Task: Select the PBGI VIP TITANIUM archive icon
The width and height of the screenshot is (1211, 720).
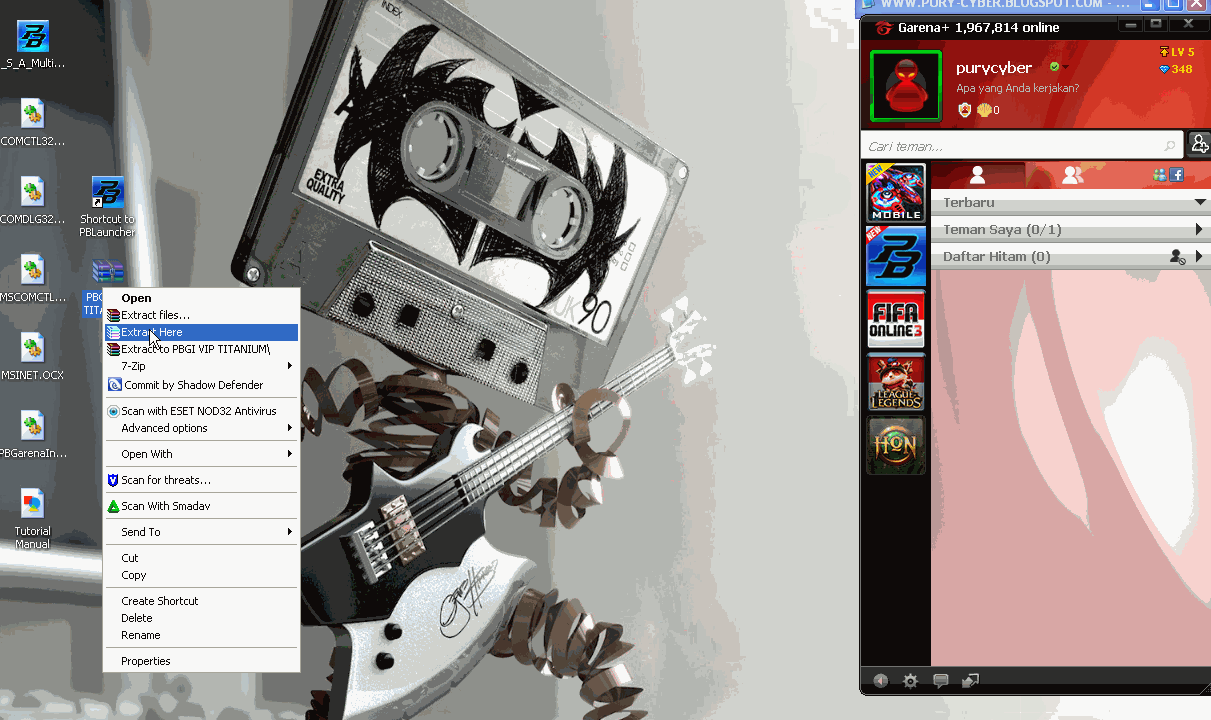Action: tap(107, 271)
